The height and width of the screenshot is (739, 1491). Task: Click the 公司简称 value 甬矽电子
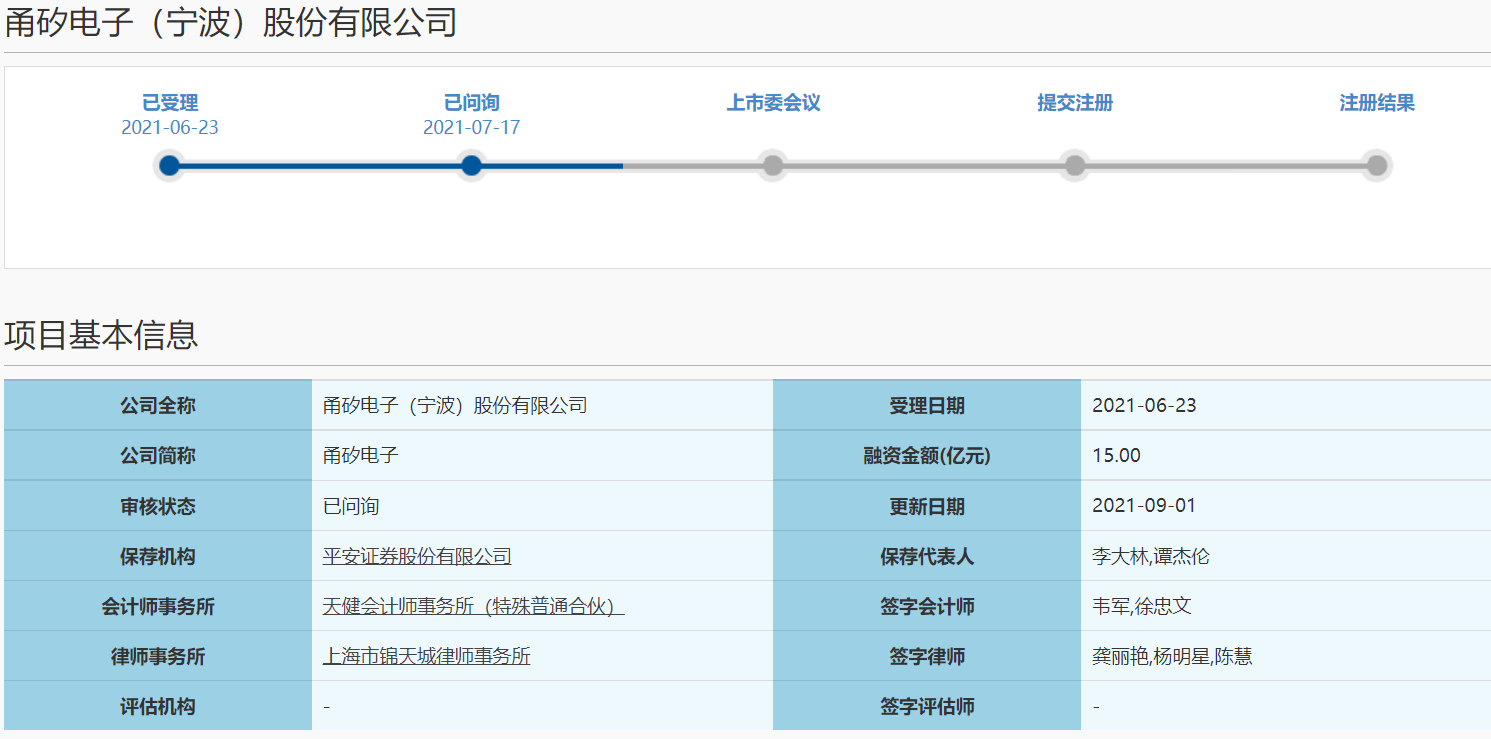361,456
